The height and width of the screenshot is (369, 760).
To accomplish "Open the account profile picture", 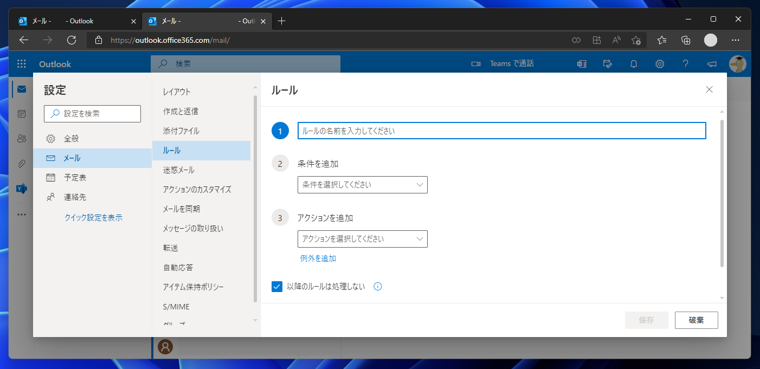I will [737, 64].
